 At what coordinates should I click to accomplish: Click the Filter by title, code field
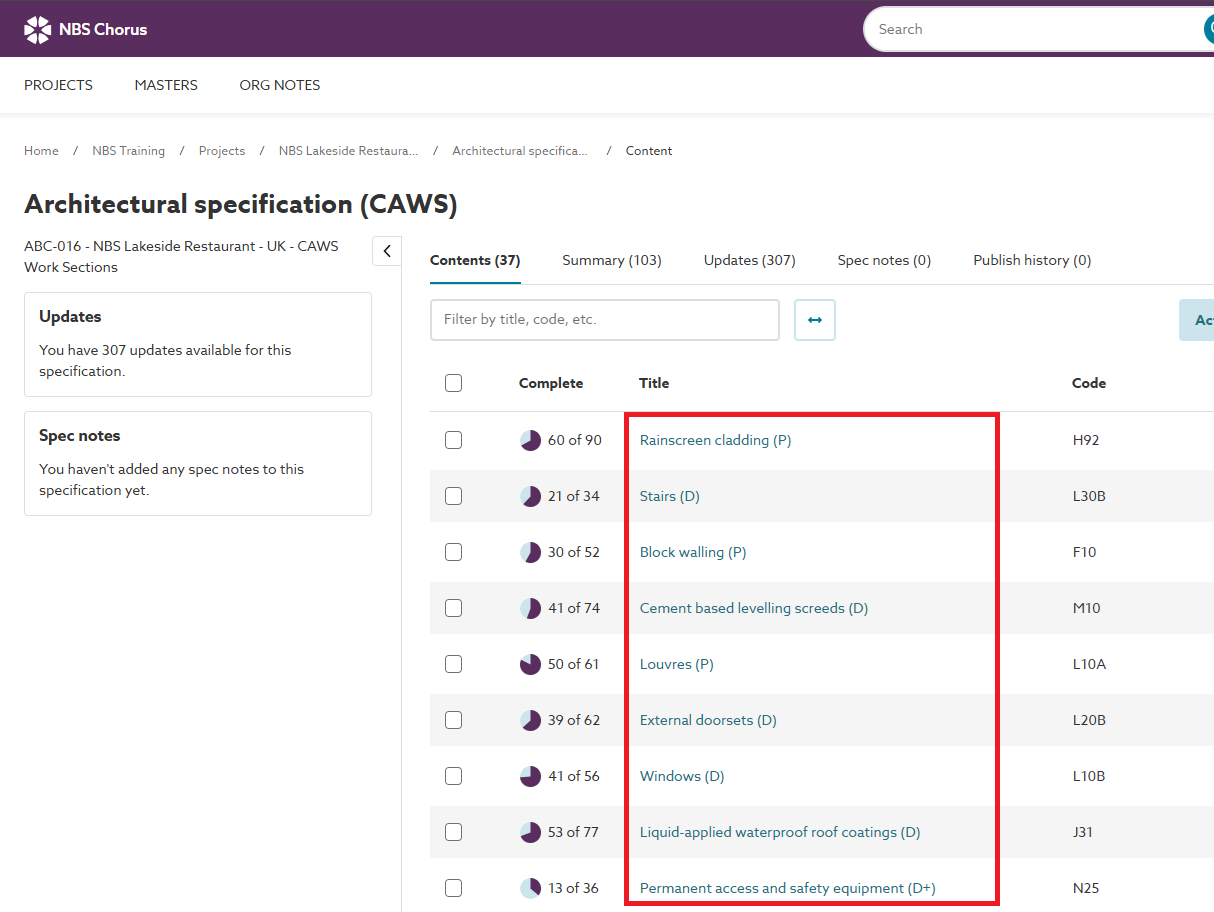pyautogui.click(x=605, y=320)
